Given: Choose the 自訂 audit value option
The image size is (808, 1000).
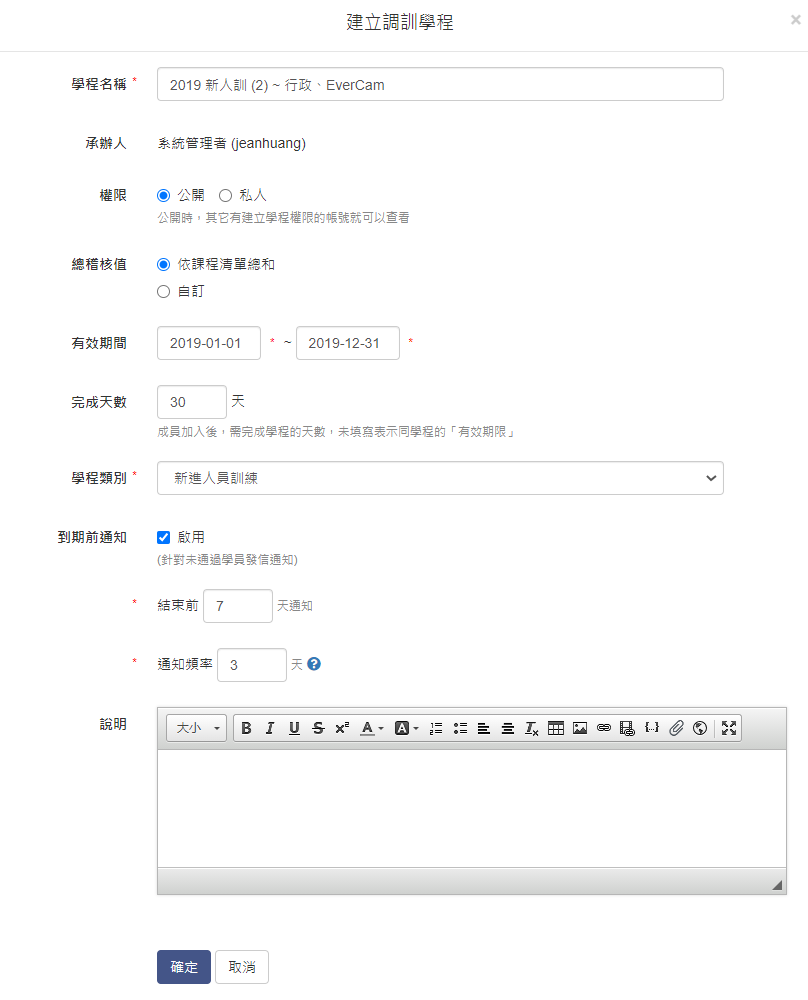Looking at the screenshot, I should [x=164, y=292].
